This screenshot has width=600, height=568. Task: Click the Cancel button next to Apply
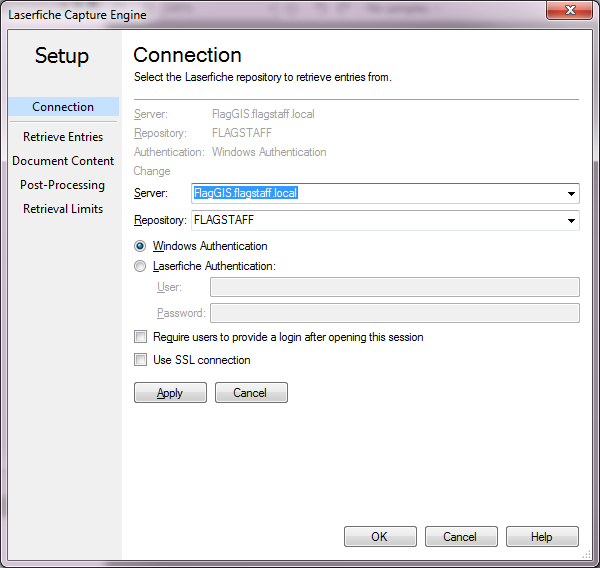tap(251, 393)
